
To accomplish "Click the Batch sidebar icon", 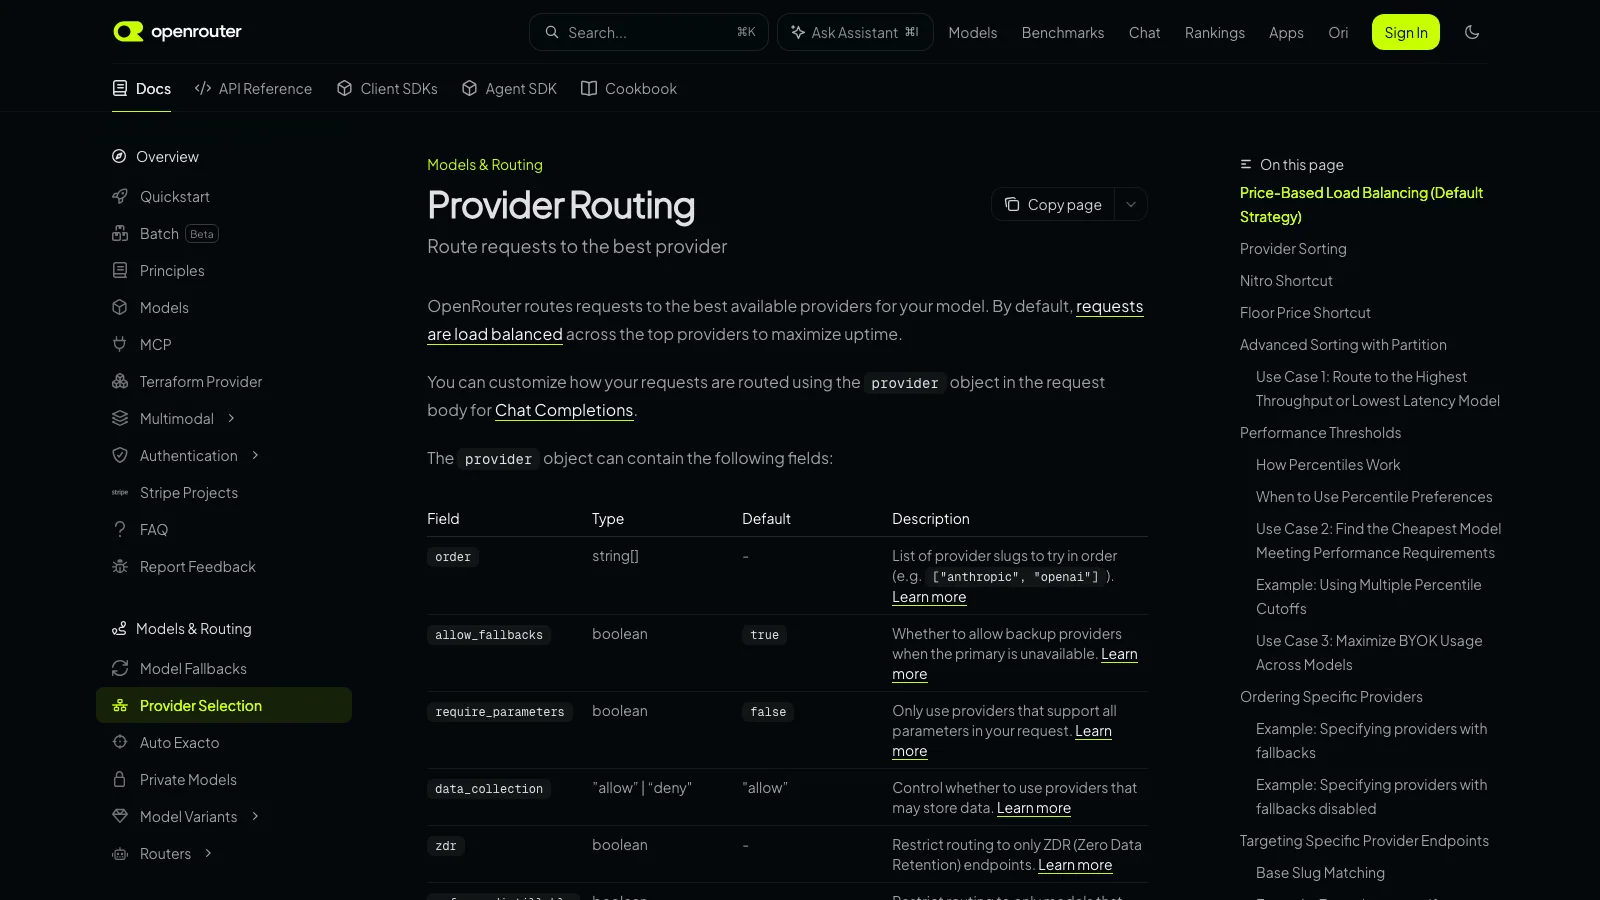I will tap(120, 233).
